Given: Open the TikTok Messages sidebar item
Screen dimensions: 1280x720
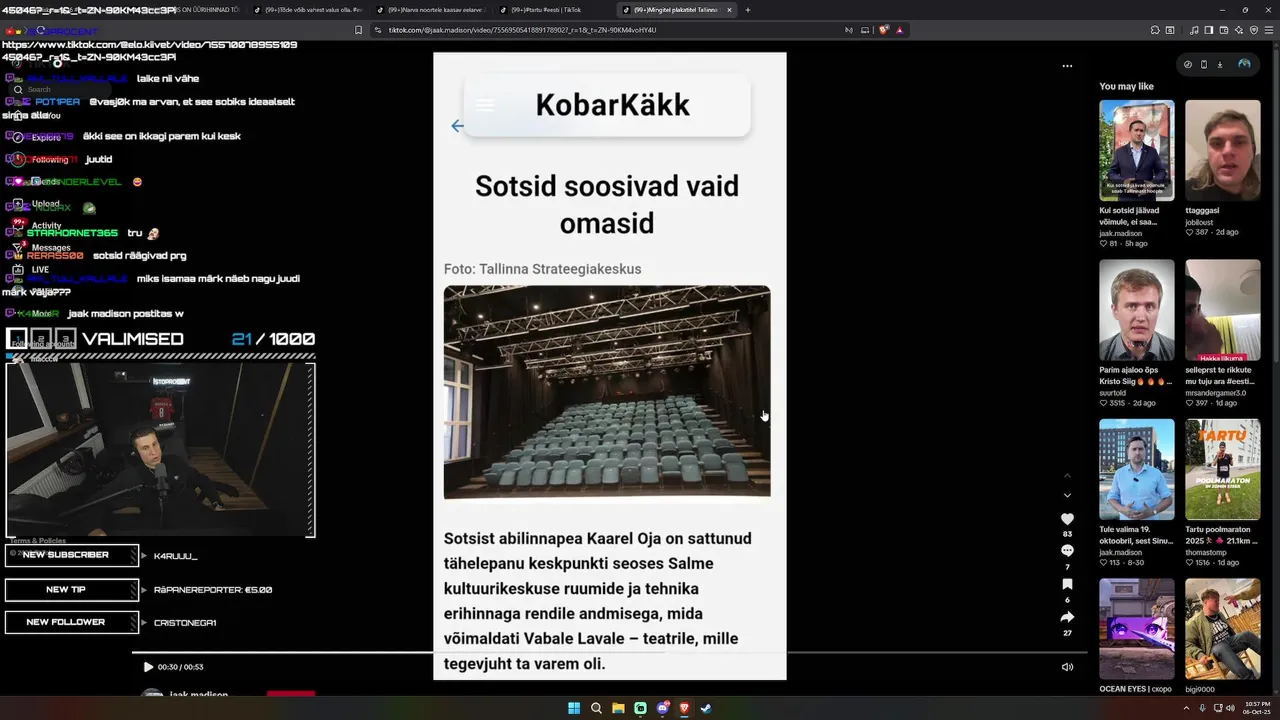Looking at the screenshot, I should point(41,248).
